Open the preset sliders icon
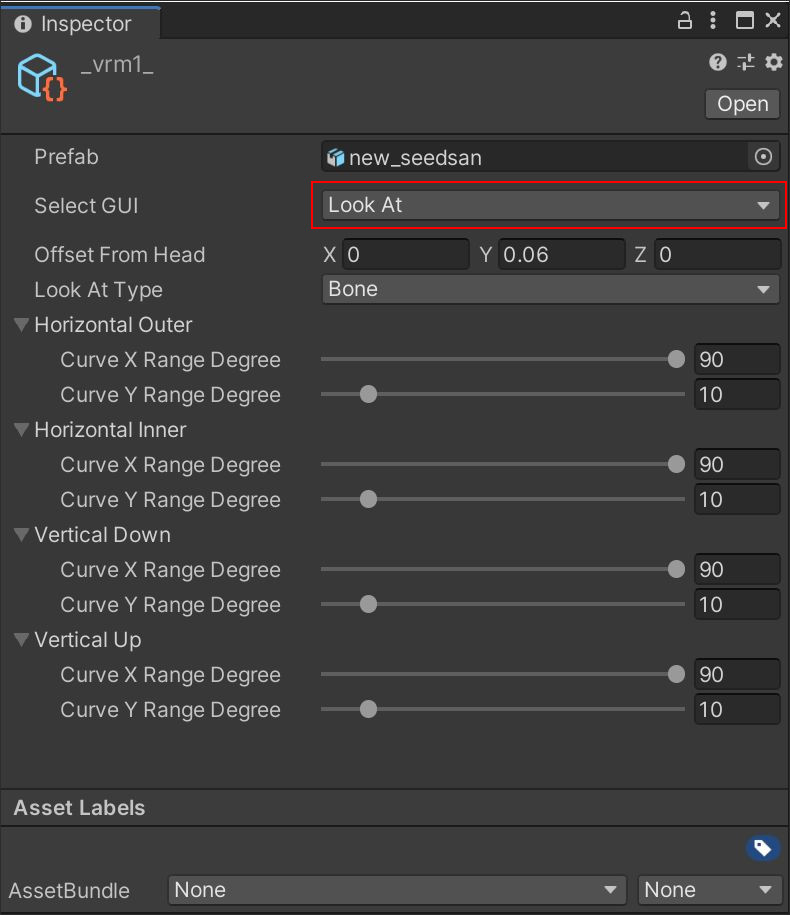Screen dimensions: 790x915 click(x=745, y=62)
